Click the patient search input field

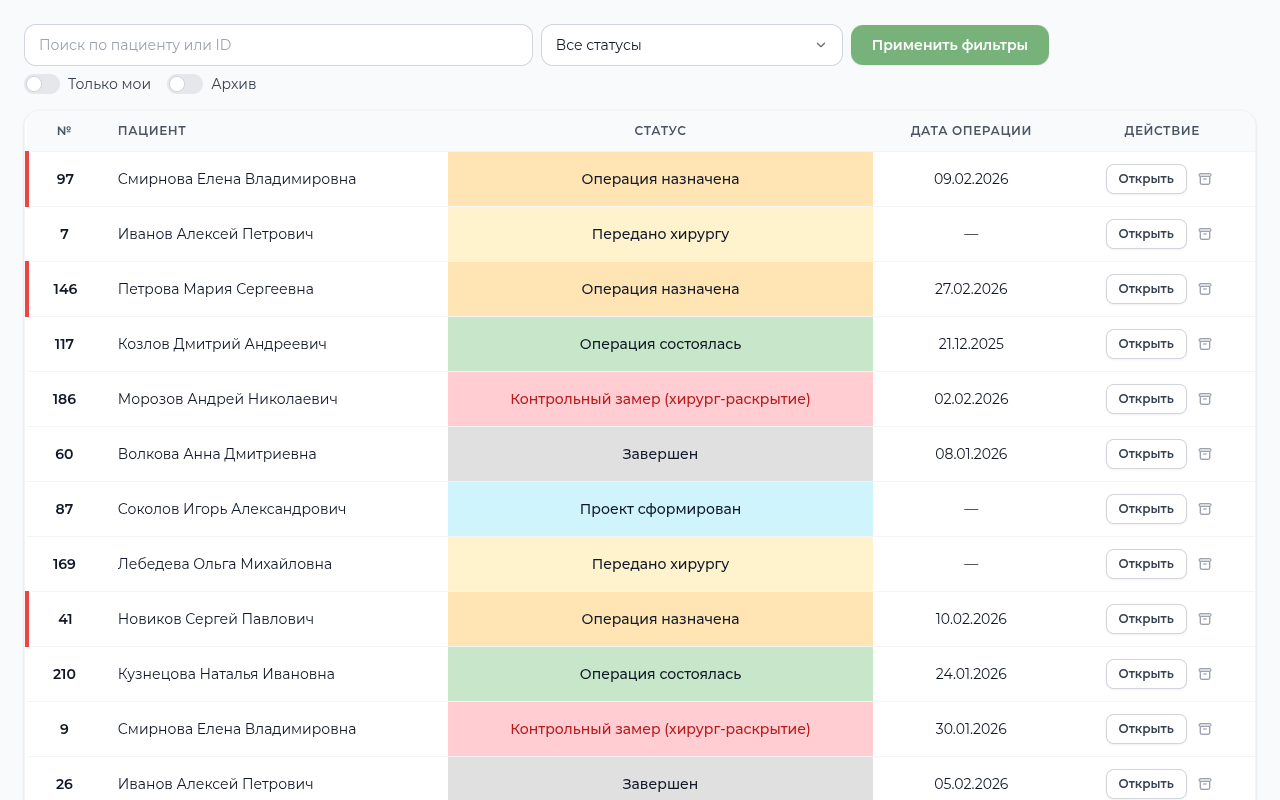pyautogui.click(x=278, y=45)
